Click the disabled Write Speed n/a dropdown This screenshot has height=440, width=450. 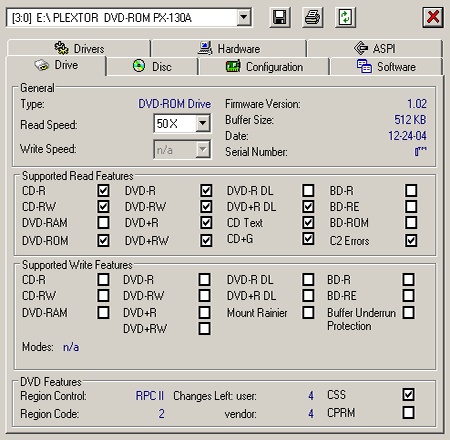pos(182,149)
